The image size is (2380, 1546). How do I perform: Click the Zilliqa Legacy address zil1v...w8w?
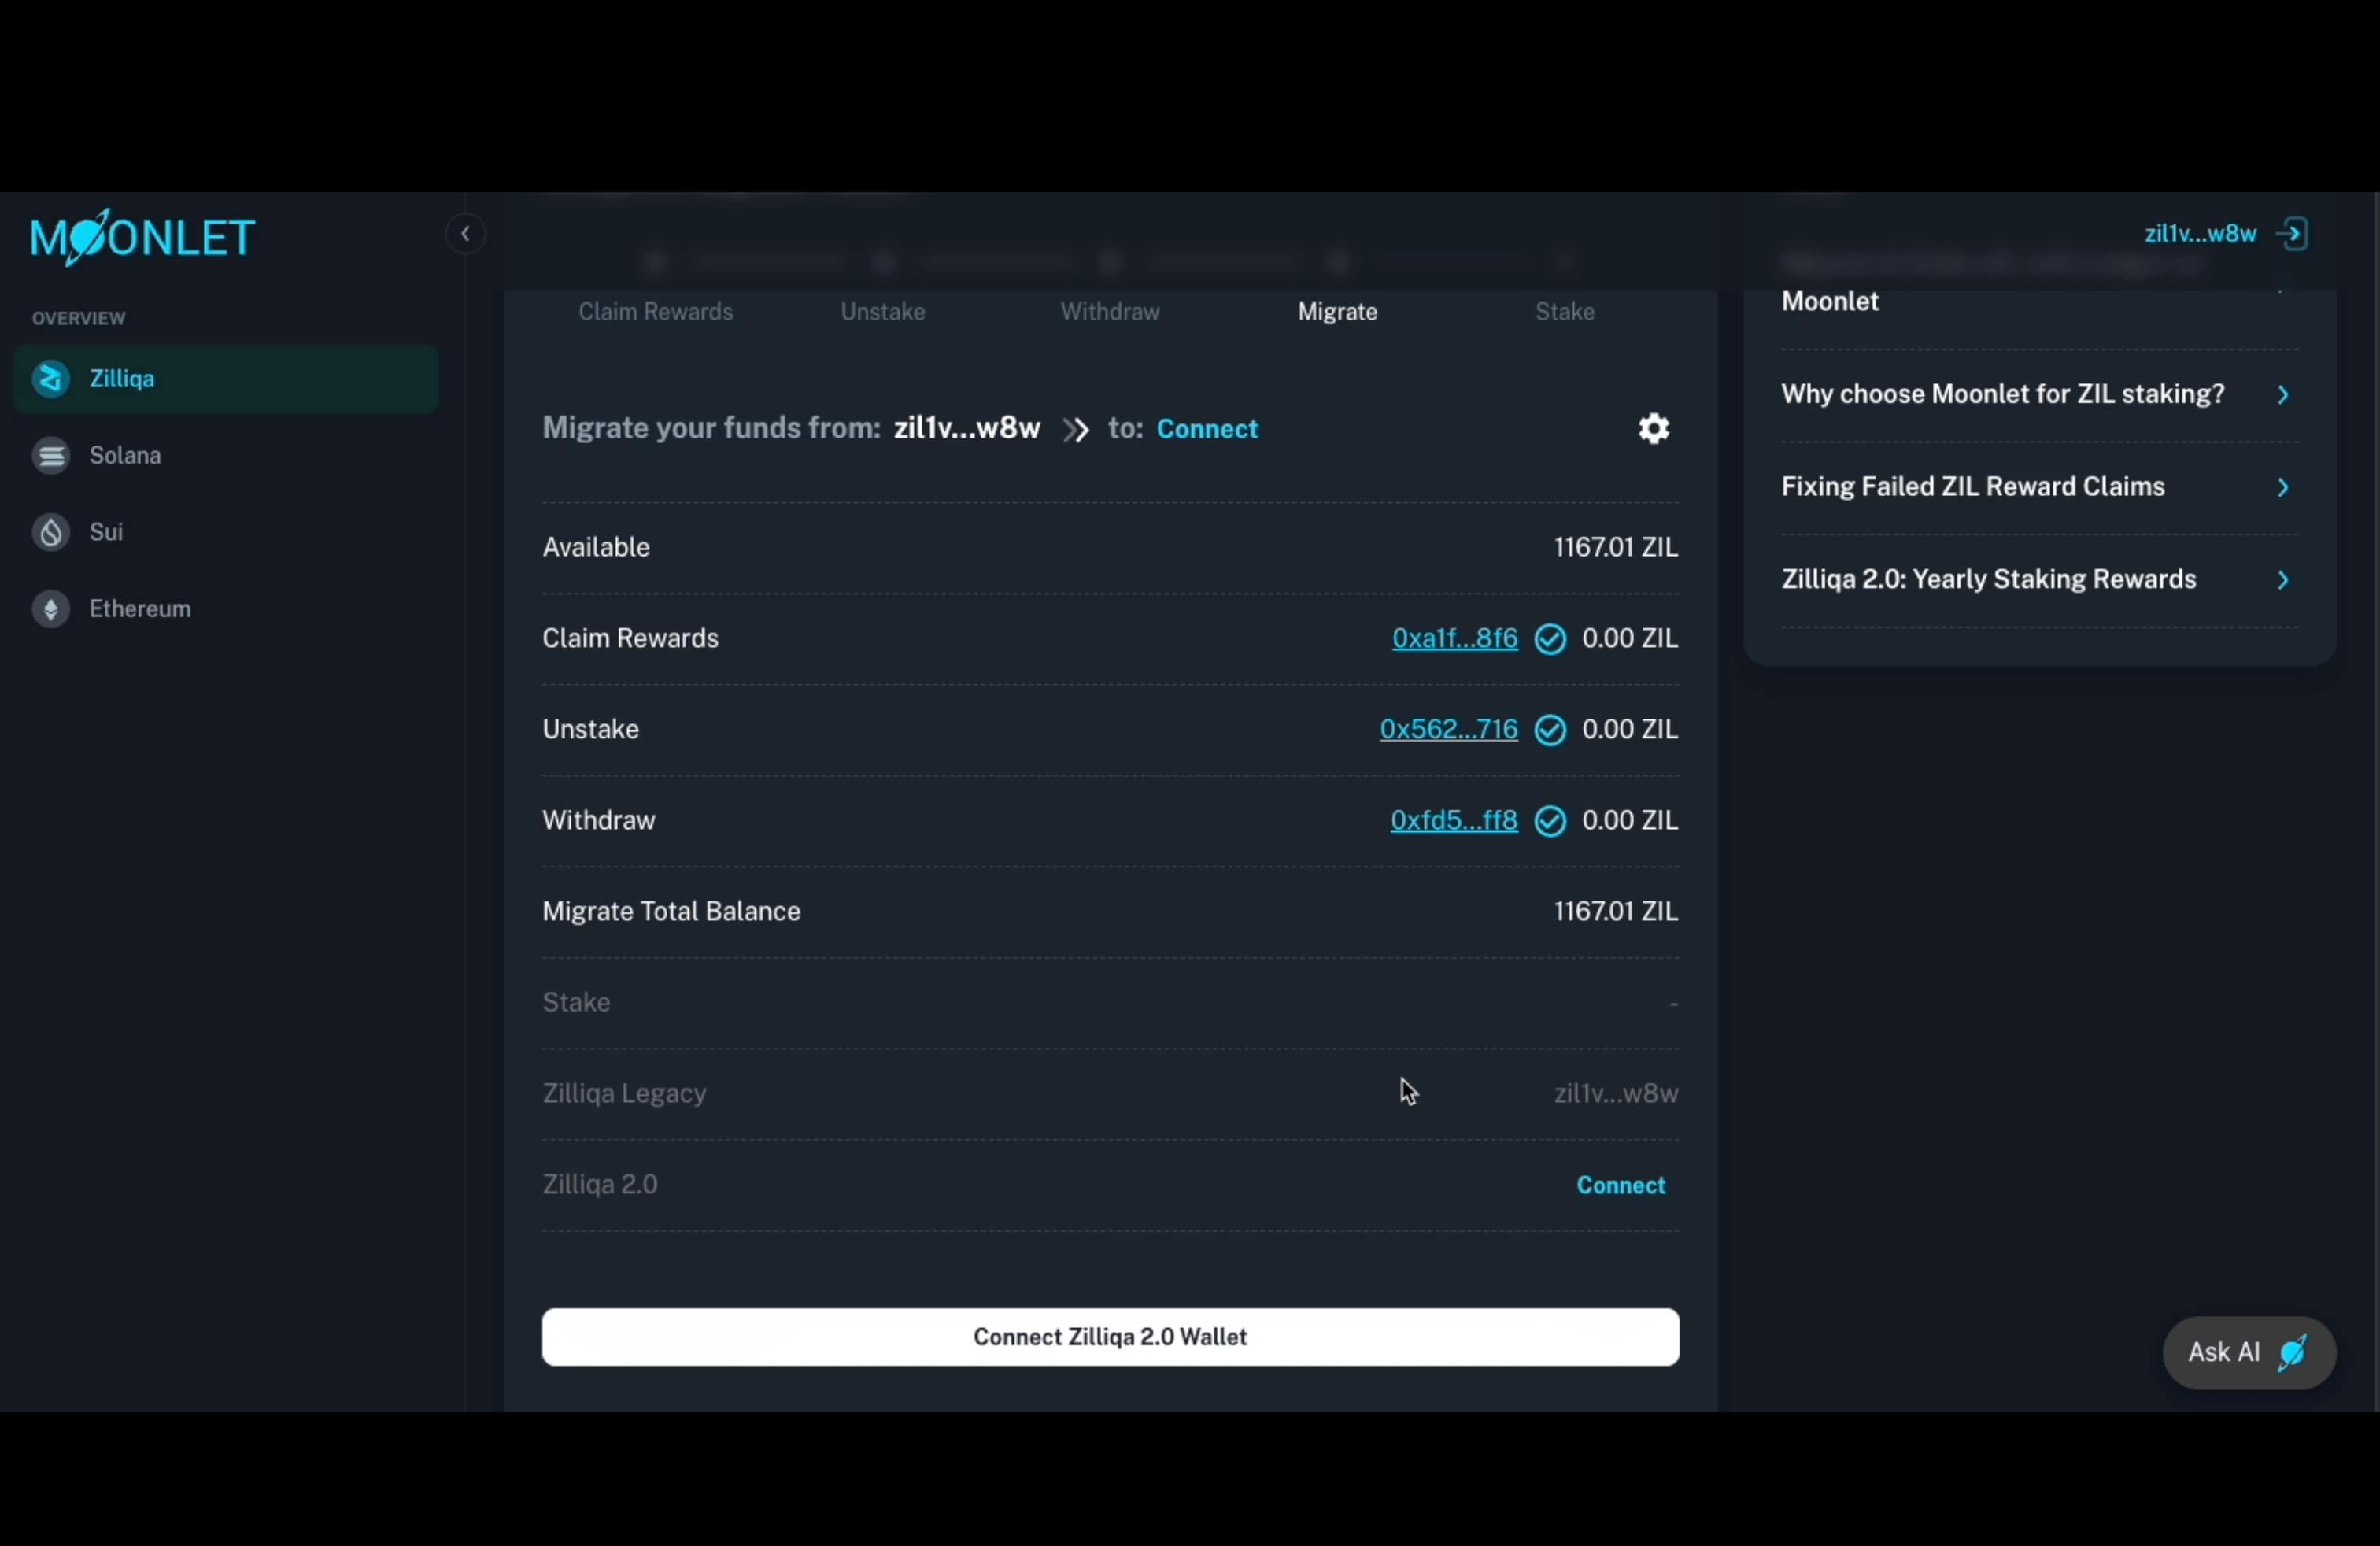click(x=1616, y=1093)
